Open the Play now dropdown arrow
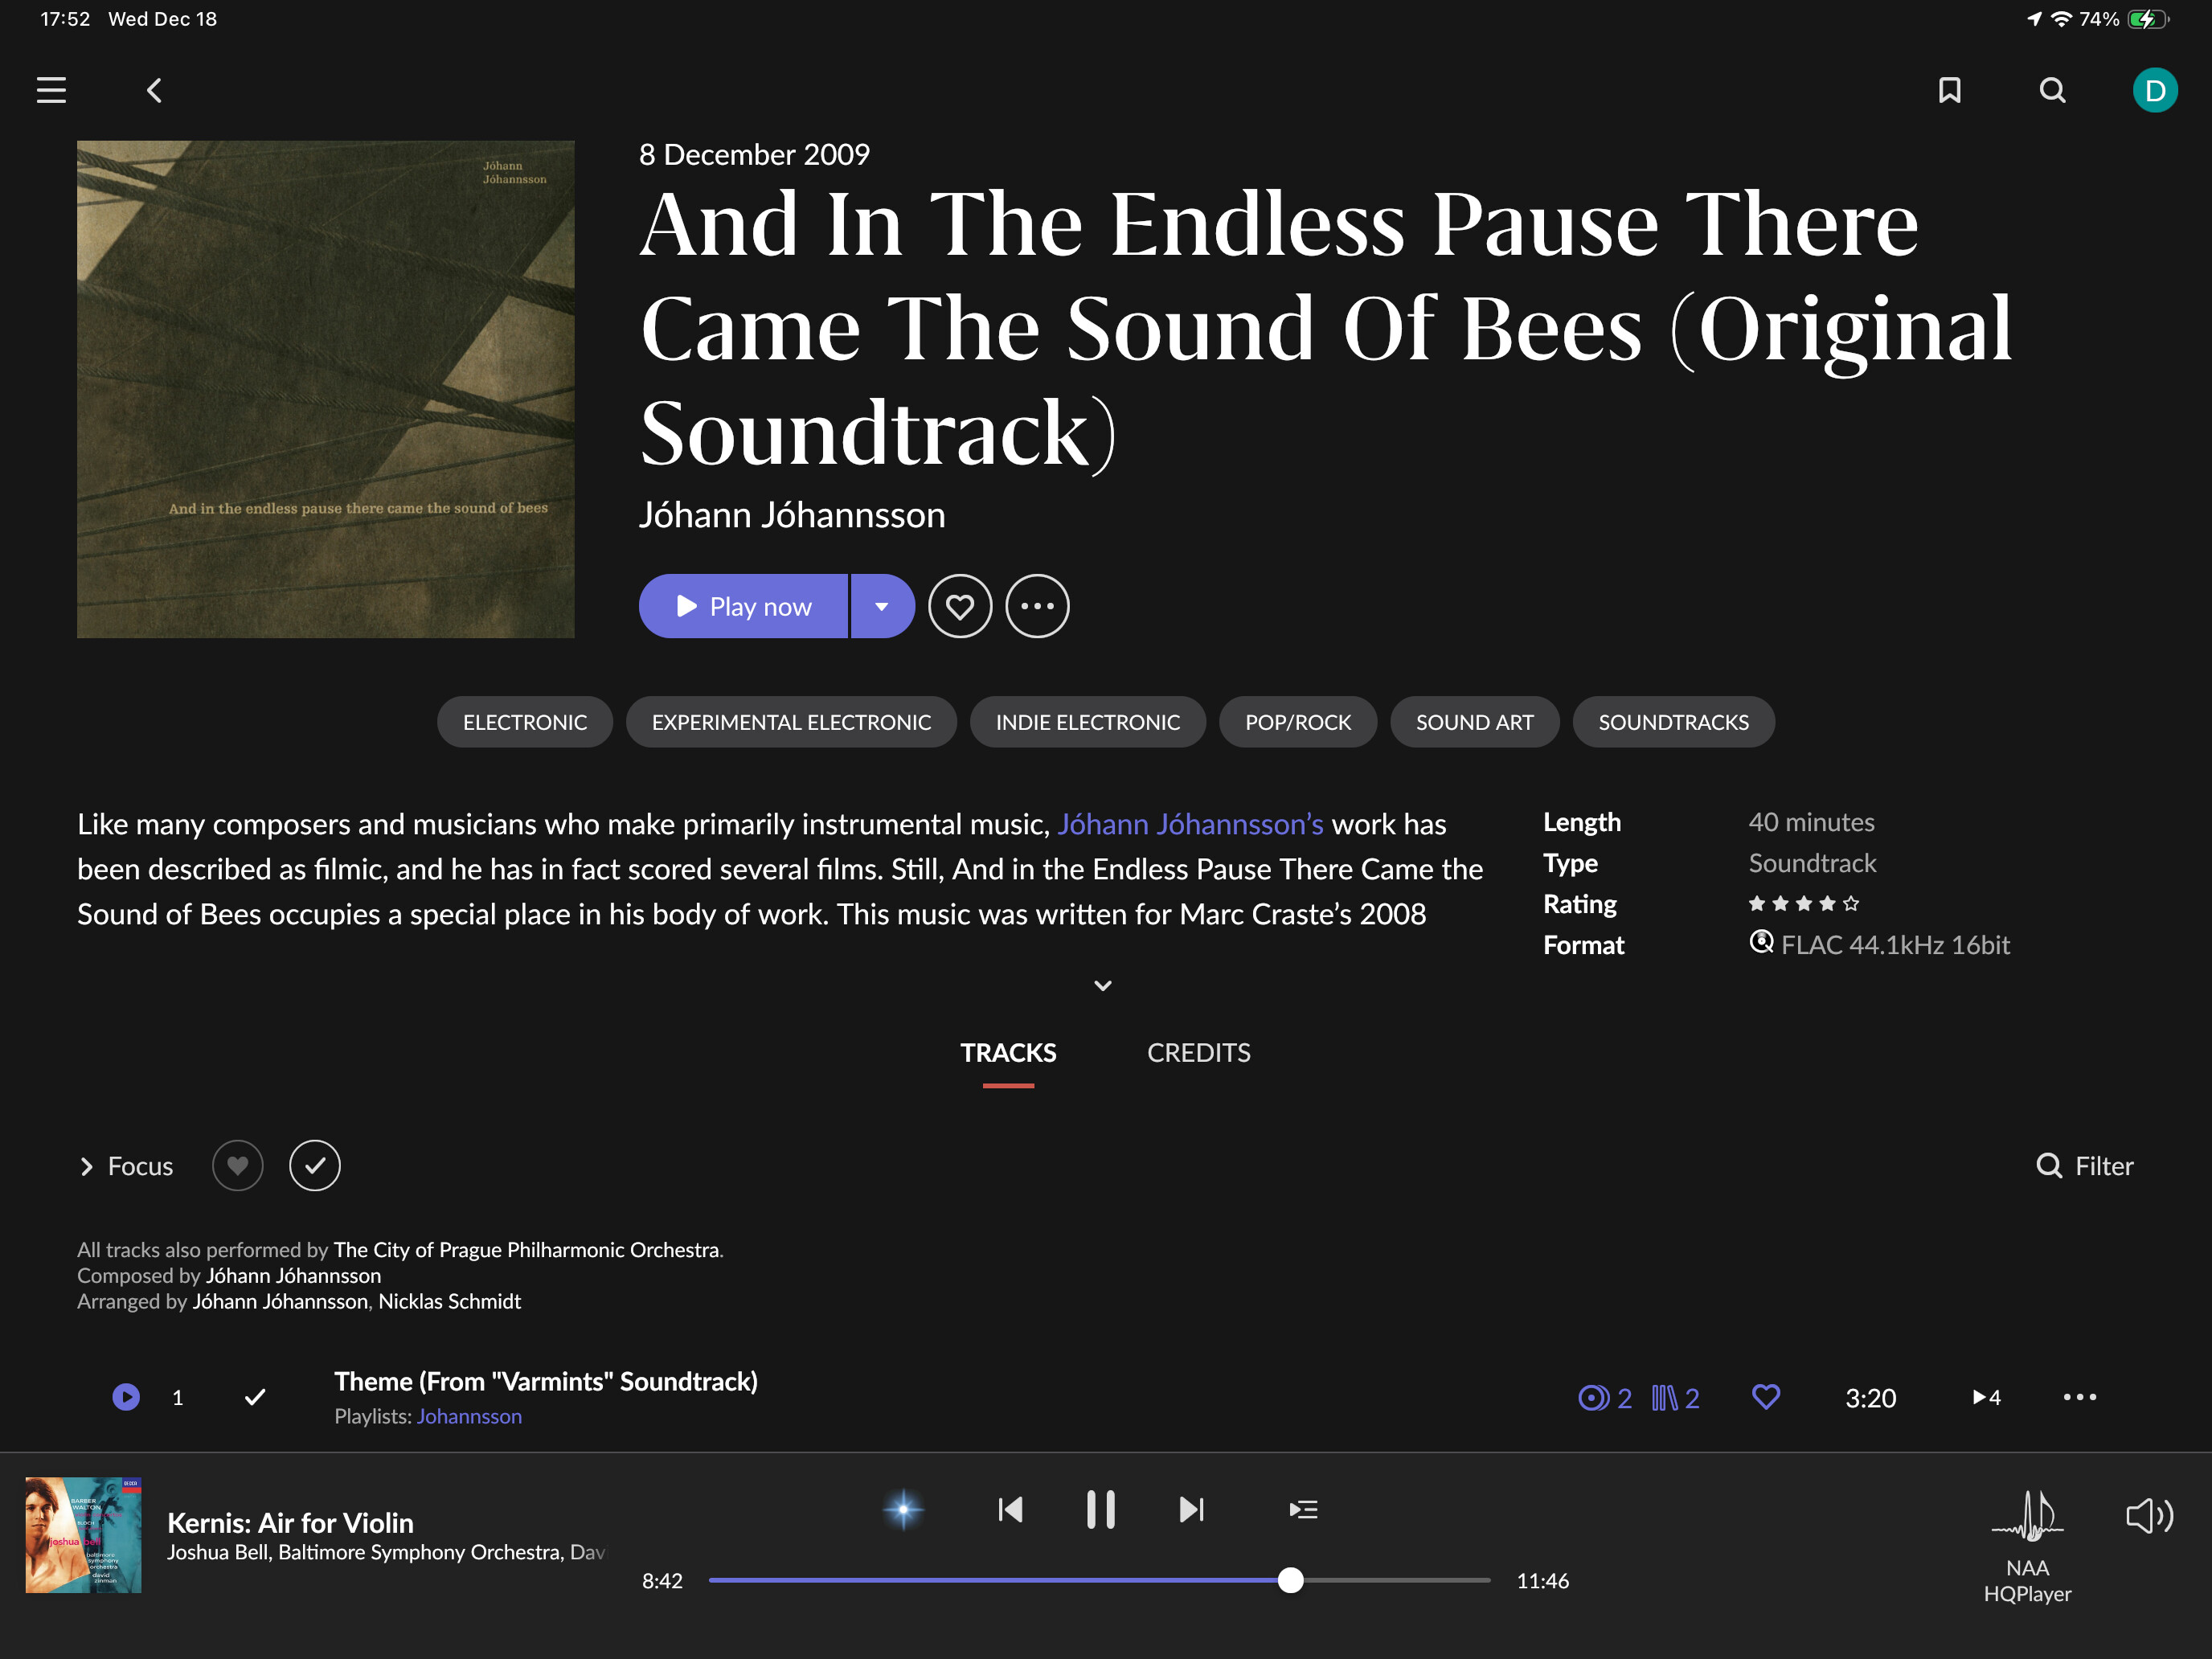The width and height of the screenshot is (2212, 1659). point(882,606)
